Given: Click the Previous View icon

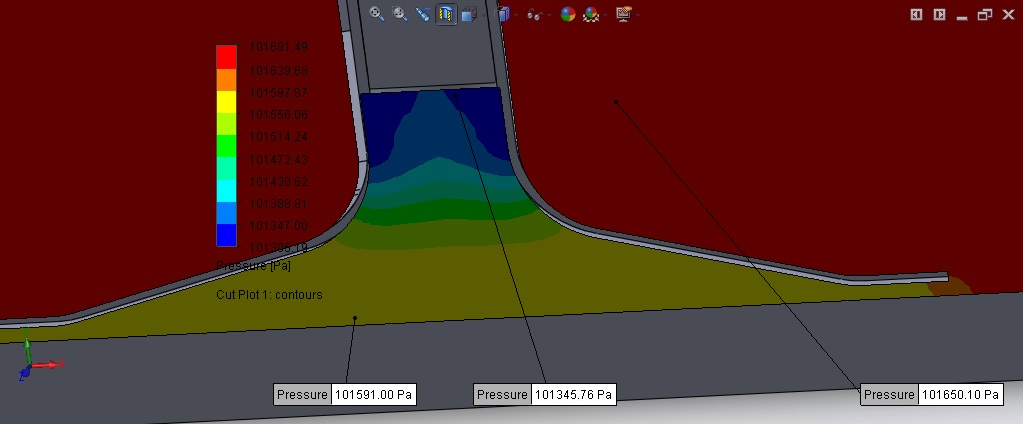Looking at the screenshot, I should coord(423,14).
